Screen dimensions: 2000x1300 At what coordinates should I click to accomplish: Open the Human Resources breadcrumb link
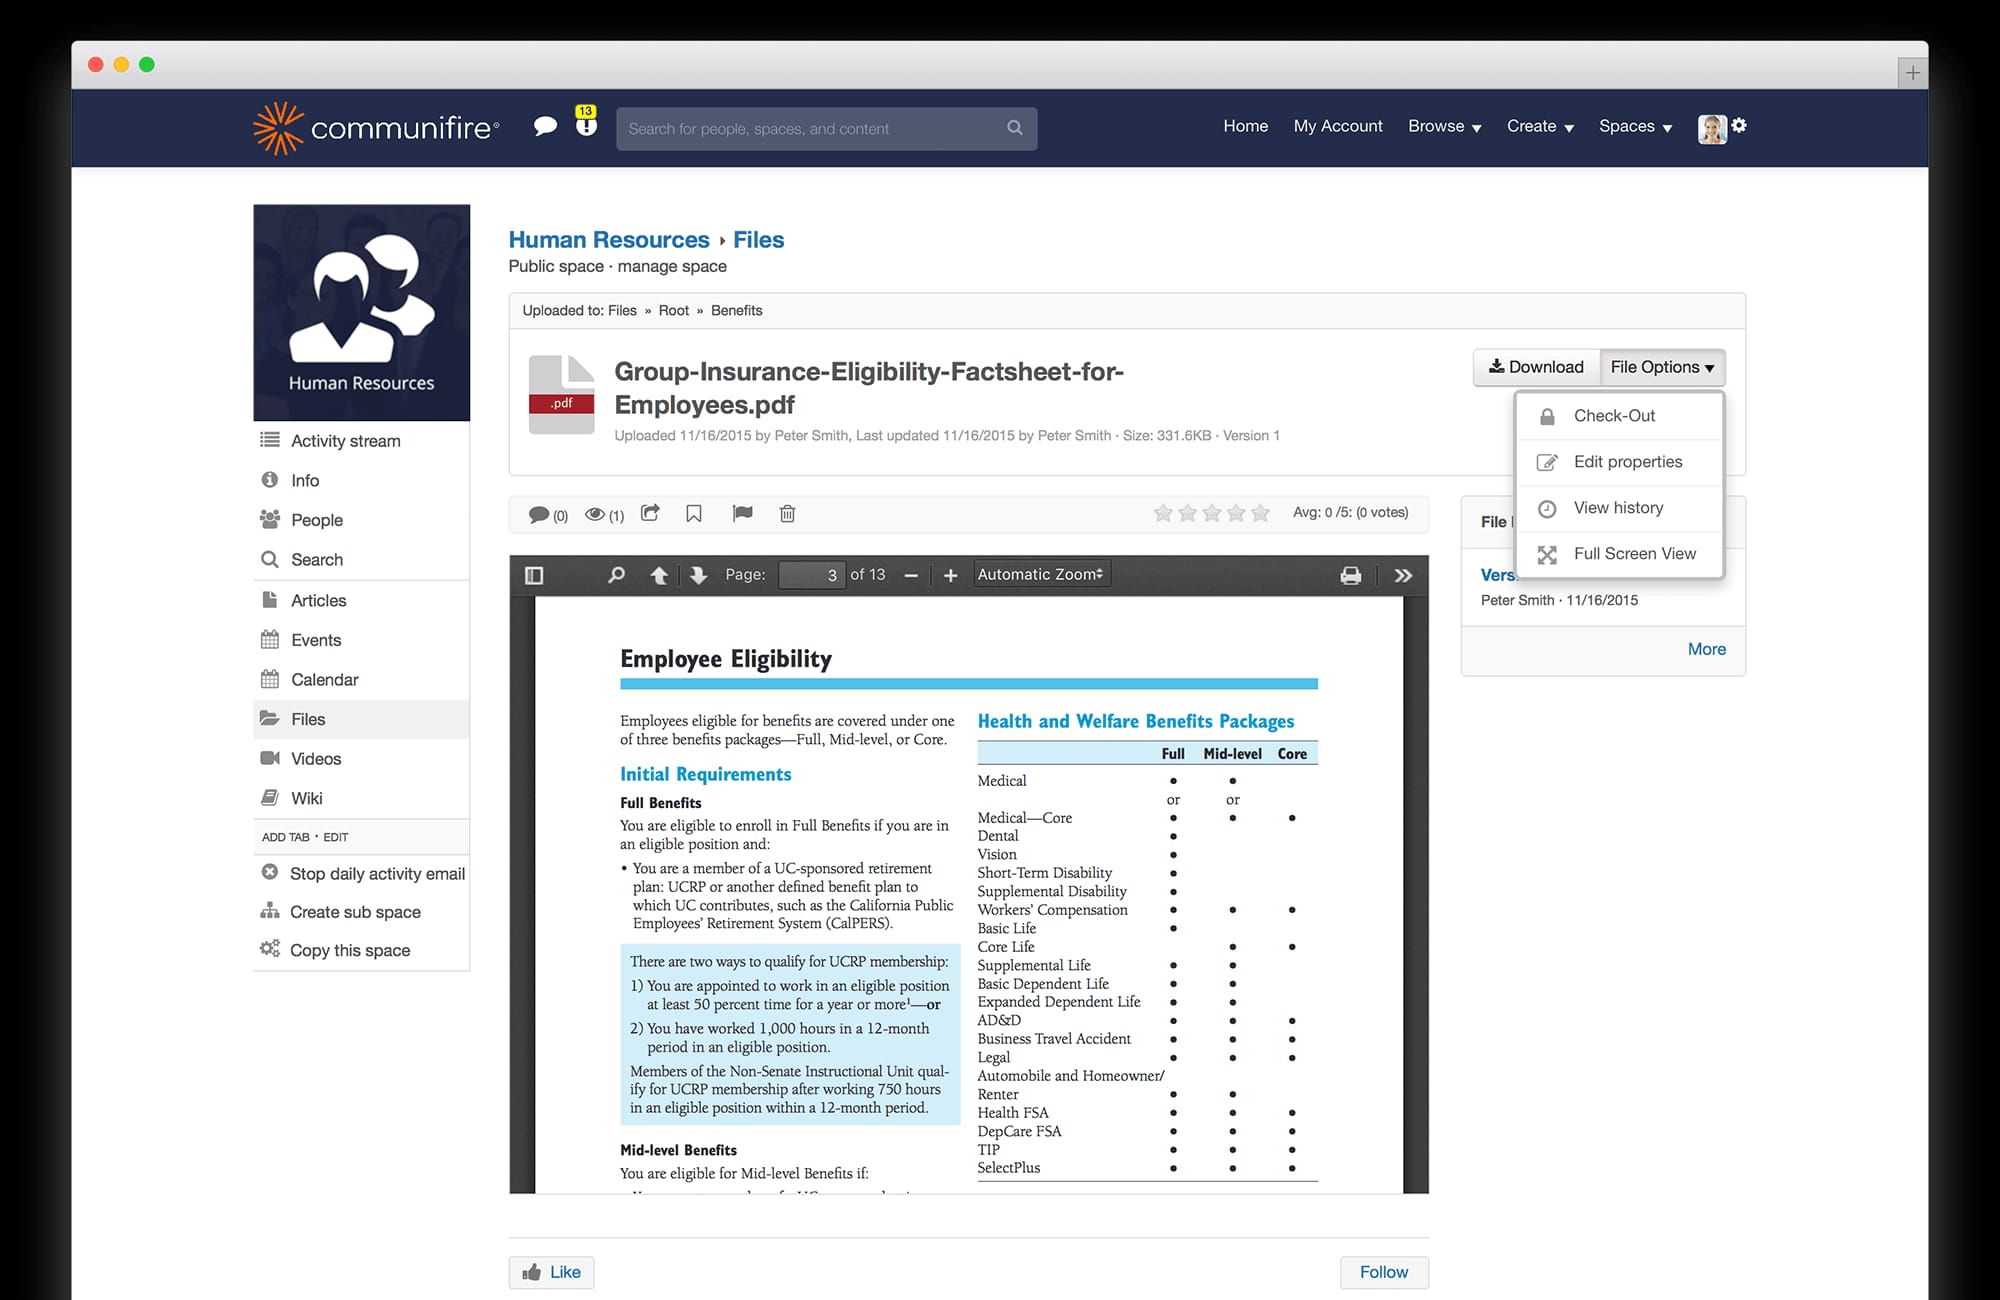[609, 240]
